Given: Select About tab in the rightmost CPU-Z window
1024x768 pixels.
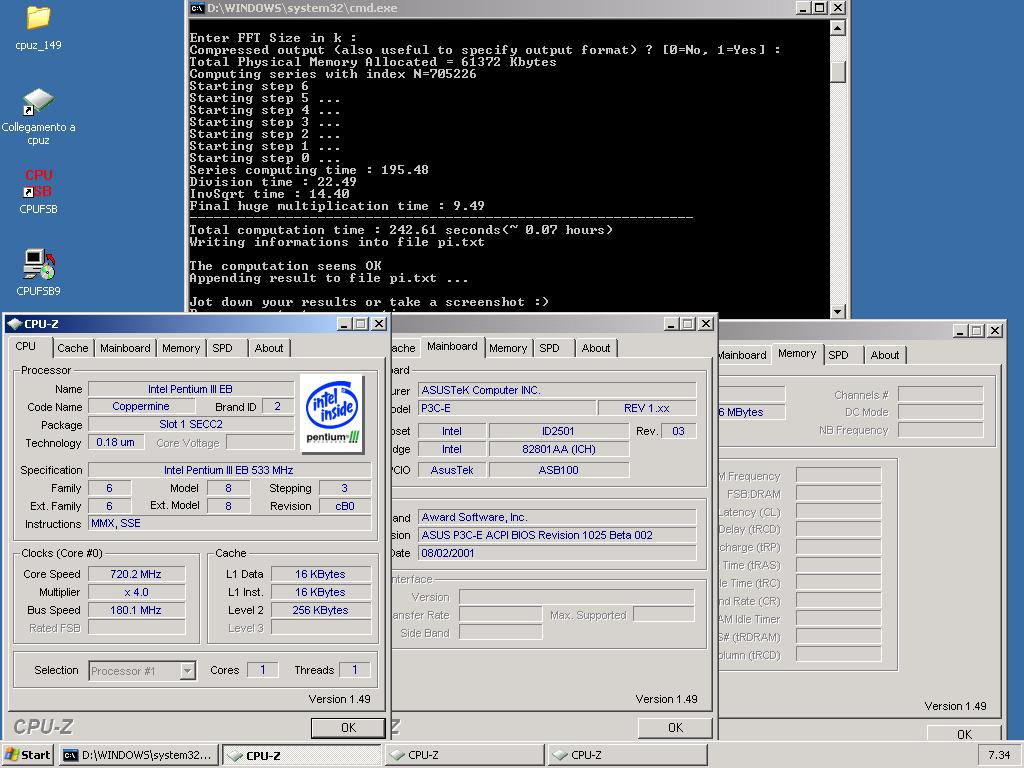Looking at the screenshot, I should click(885, 355).
